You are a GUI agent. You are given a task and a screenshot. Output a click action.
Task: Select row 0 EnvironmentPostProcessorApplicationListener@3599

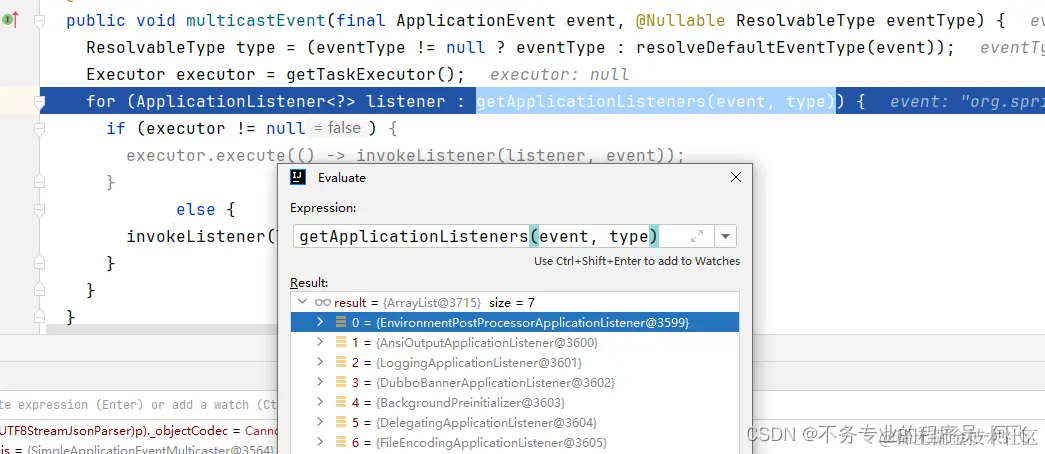point(515,322)
